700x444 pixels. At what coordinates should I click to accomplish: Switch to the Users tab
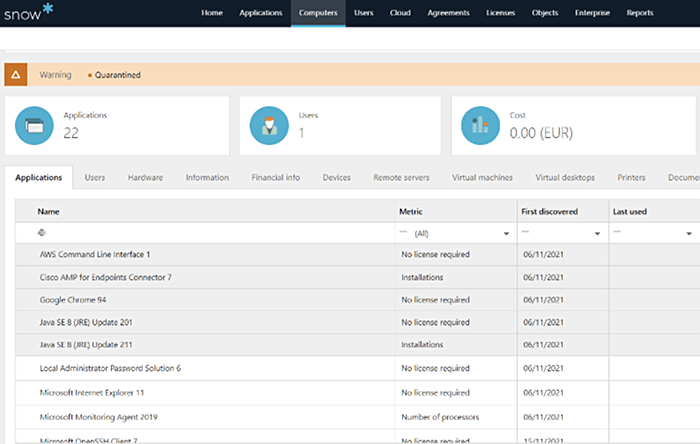(95, 178)
